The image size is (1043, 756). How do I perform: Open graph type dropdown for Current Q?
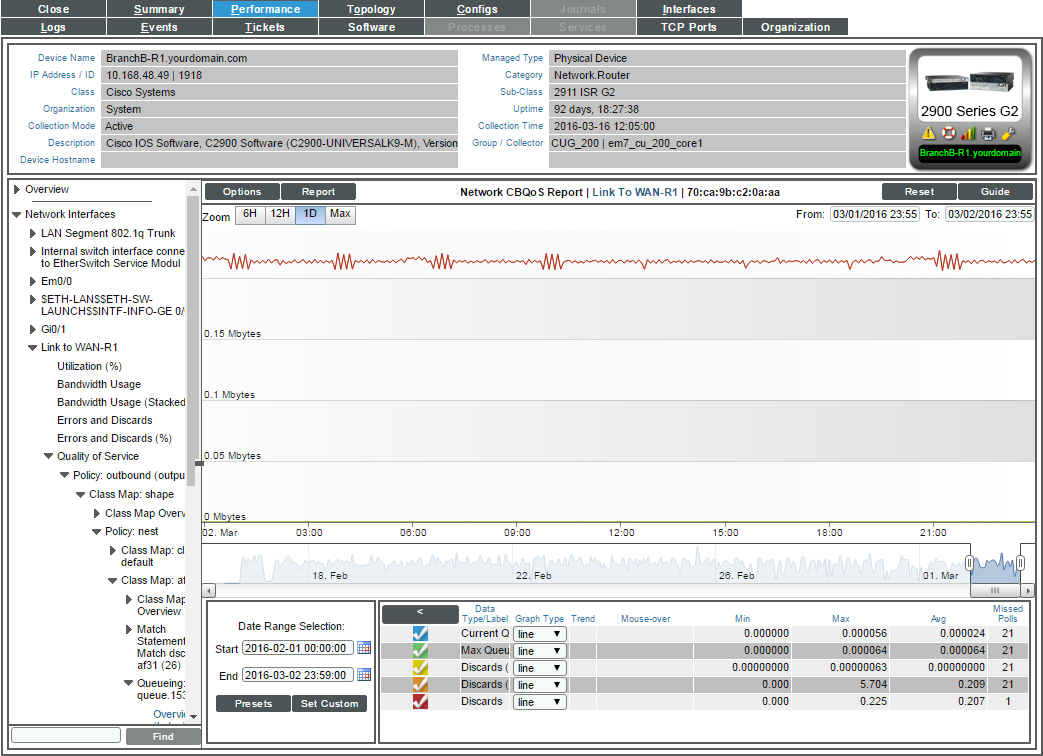point(539,634)
